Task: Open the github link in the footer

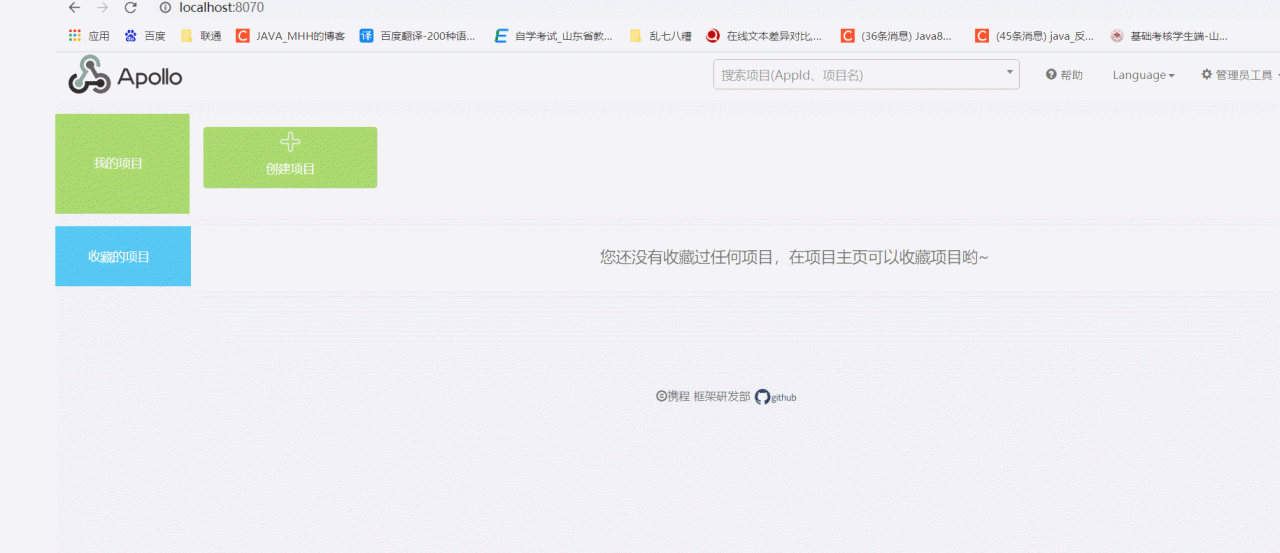Action: (776, 397)
